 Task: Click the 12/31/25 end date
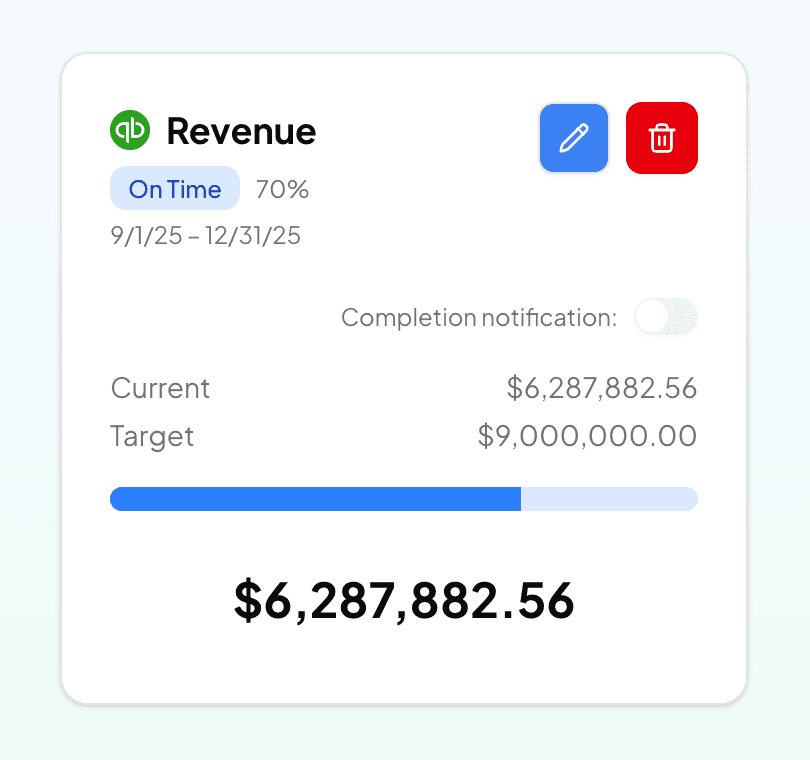pos(253,236)
